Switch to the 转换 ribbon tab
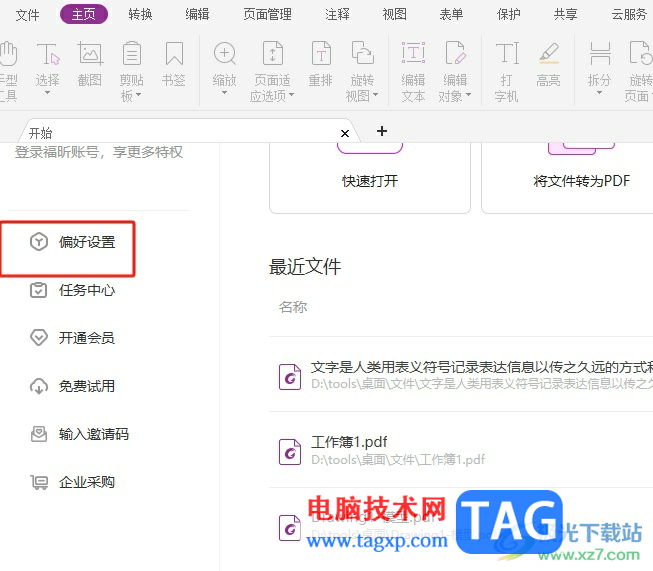The height and width of the screenshot is (571, 653). [140, 15]
